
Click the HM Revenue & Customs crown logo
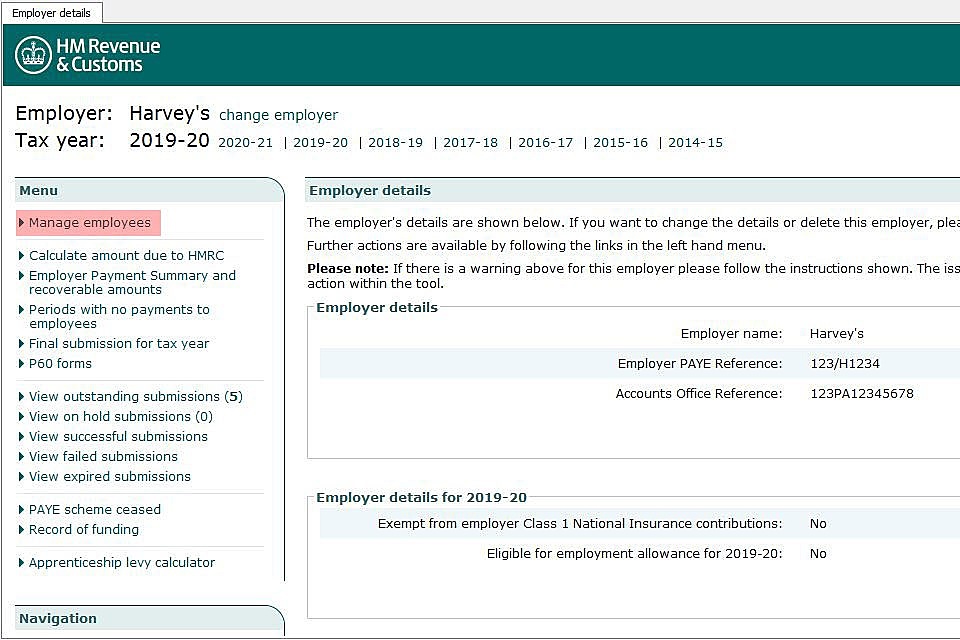point(33,55)
